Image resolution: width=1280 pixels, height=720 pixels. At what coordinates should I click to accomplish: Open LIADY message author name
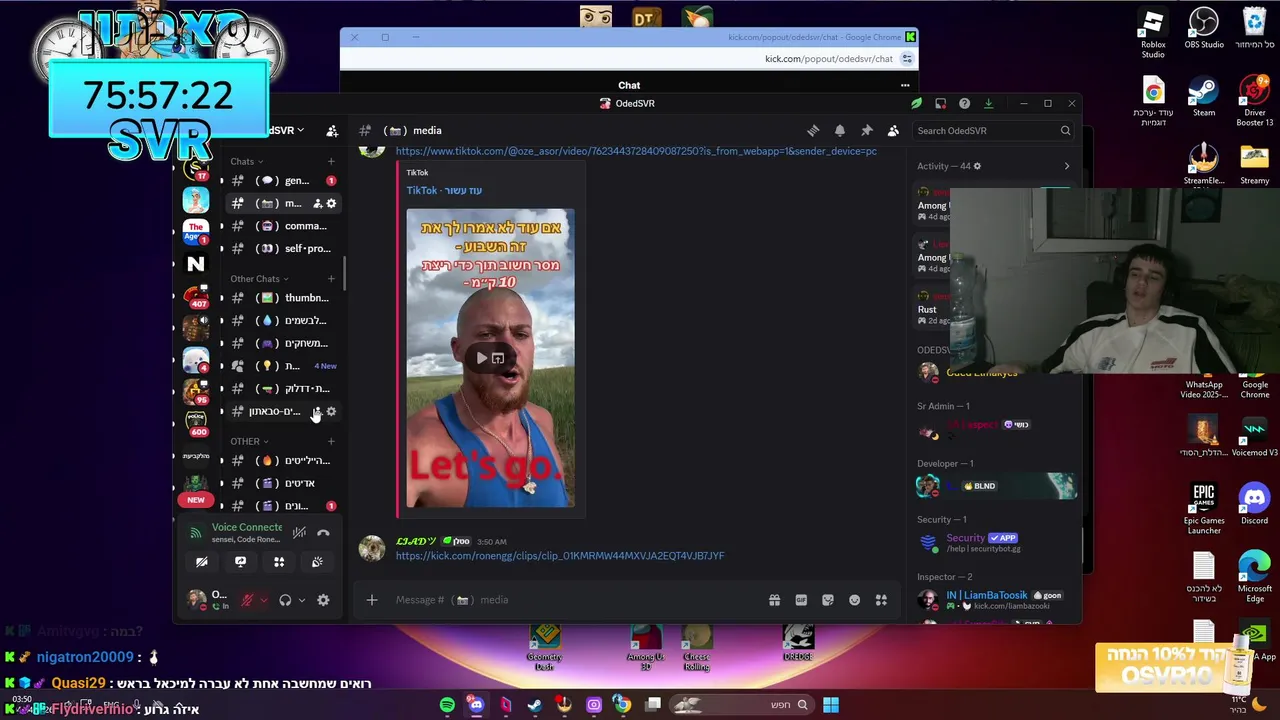click(416, 541)
